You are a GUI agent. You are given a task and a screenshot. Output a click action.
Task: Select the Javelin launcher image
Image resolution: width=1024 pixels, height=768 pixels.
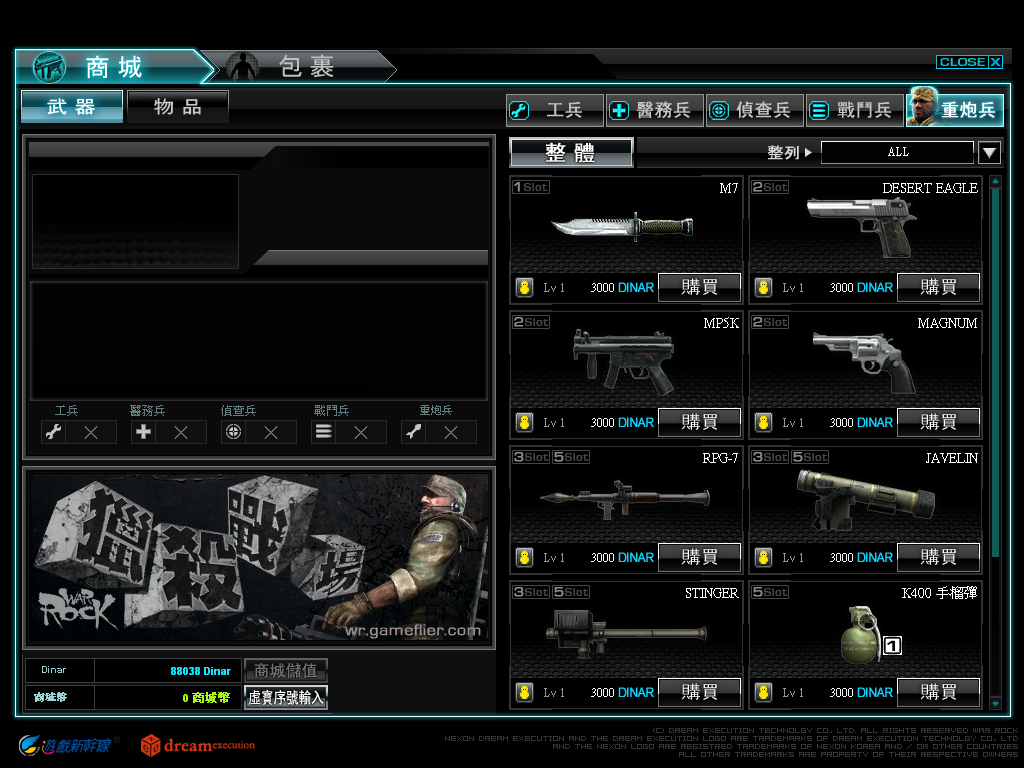click(x=865, y=500)
